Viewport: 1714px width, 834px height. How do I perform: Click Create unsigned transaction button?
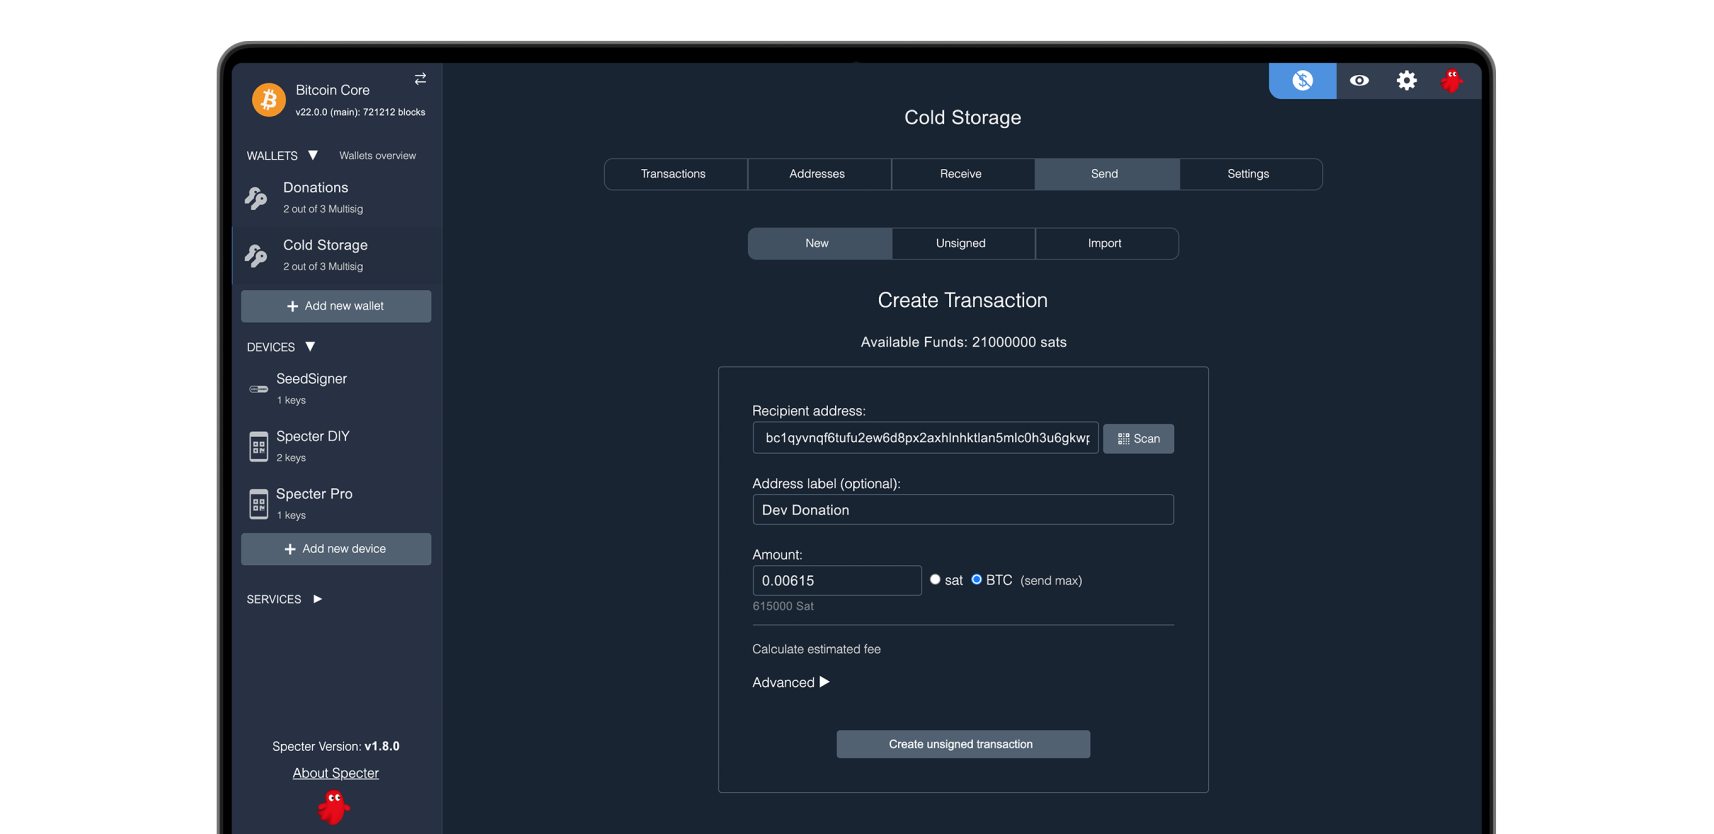963,744
